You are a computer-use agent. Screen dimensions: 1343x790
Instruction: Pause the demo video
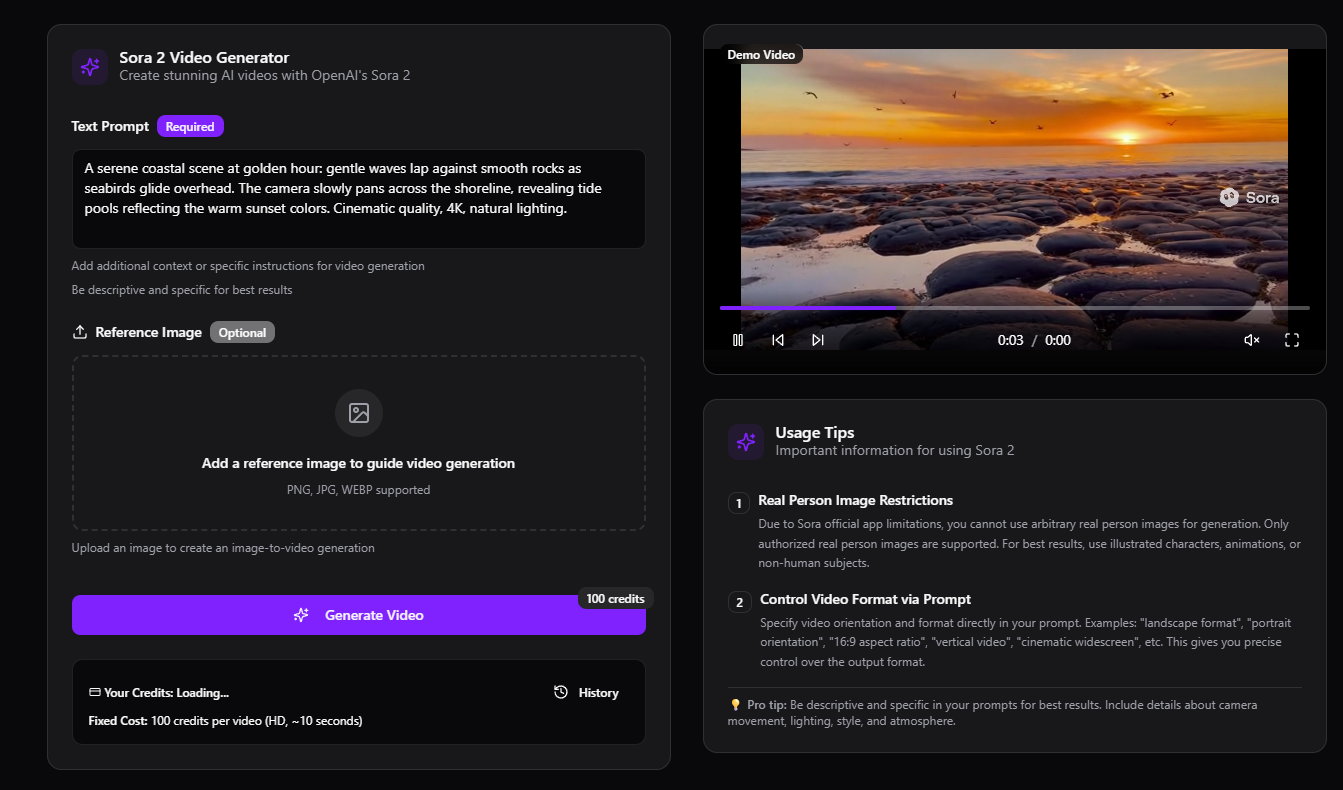[738, 340]
